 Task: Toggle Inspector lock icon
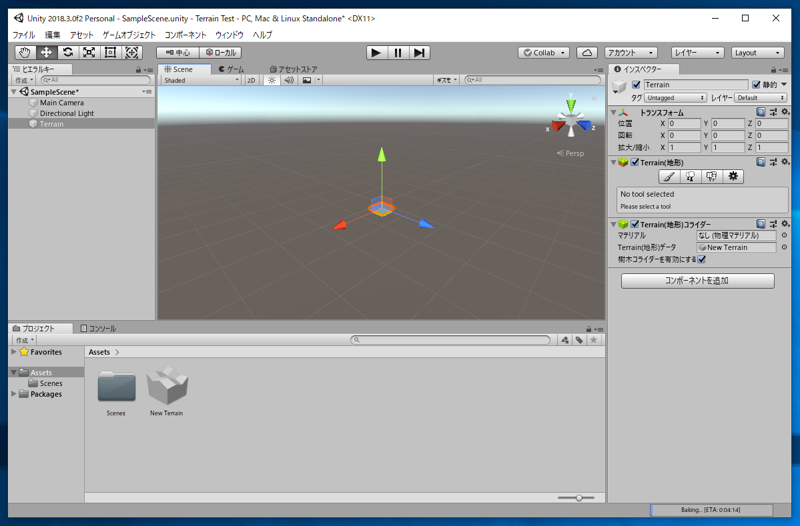[x=773, y=69]
